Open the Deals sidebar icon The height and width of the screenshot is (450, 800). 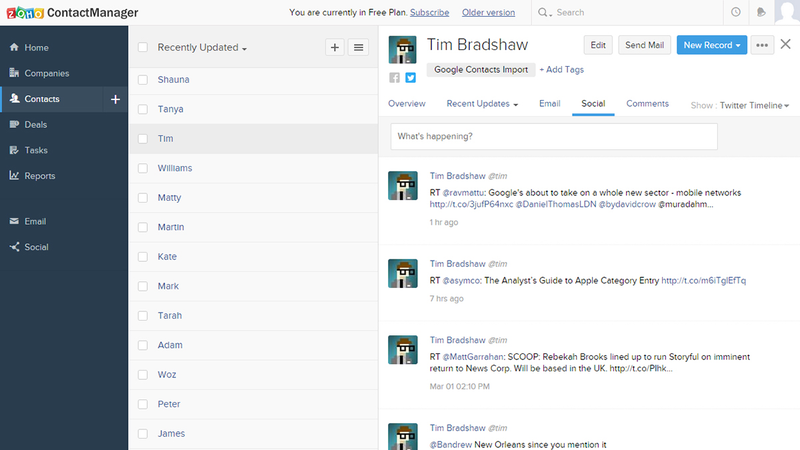[x=14, y=124]
